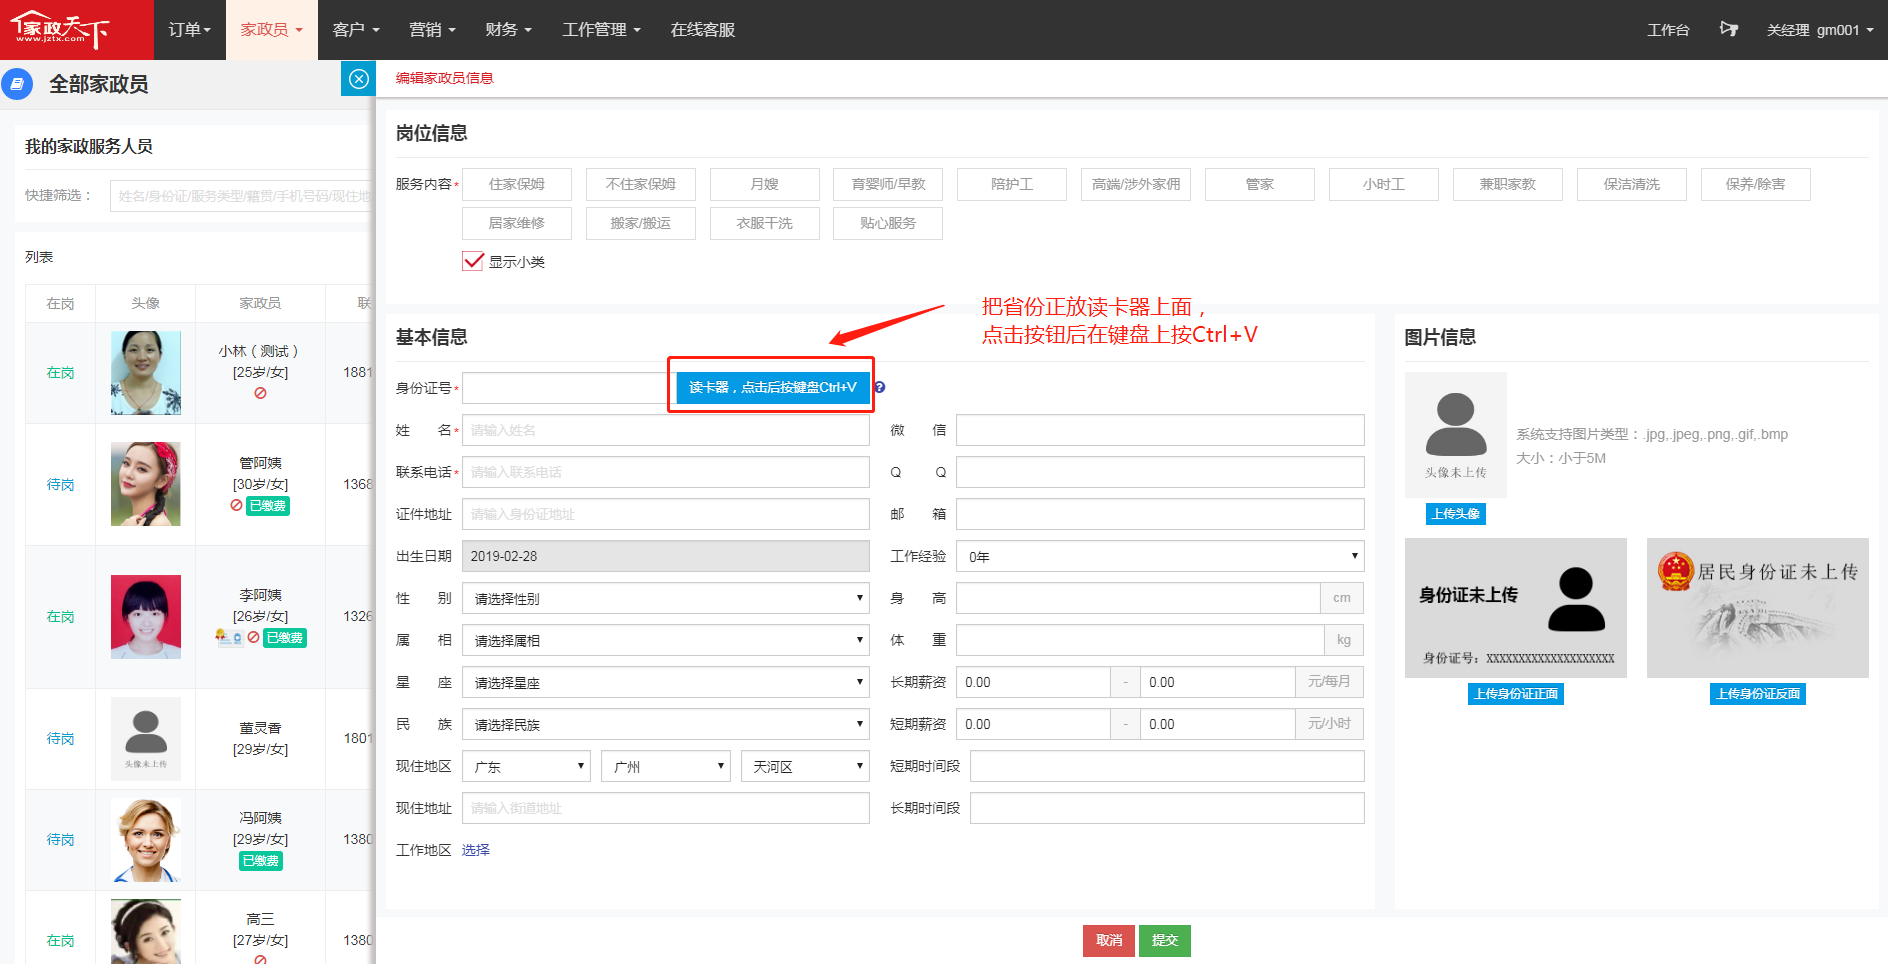Open the province dropdown showing 广东
Image resolution: width=1888 pixels, height=964 pixels.
click(526, 766)
